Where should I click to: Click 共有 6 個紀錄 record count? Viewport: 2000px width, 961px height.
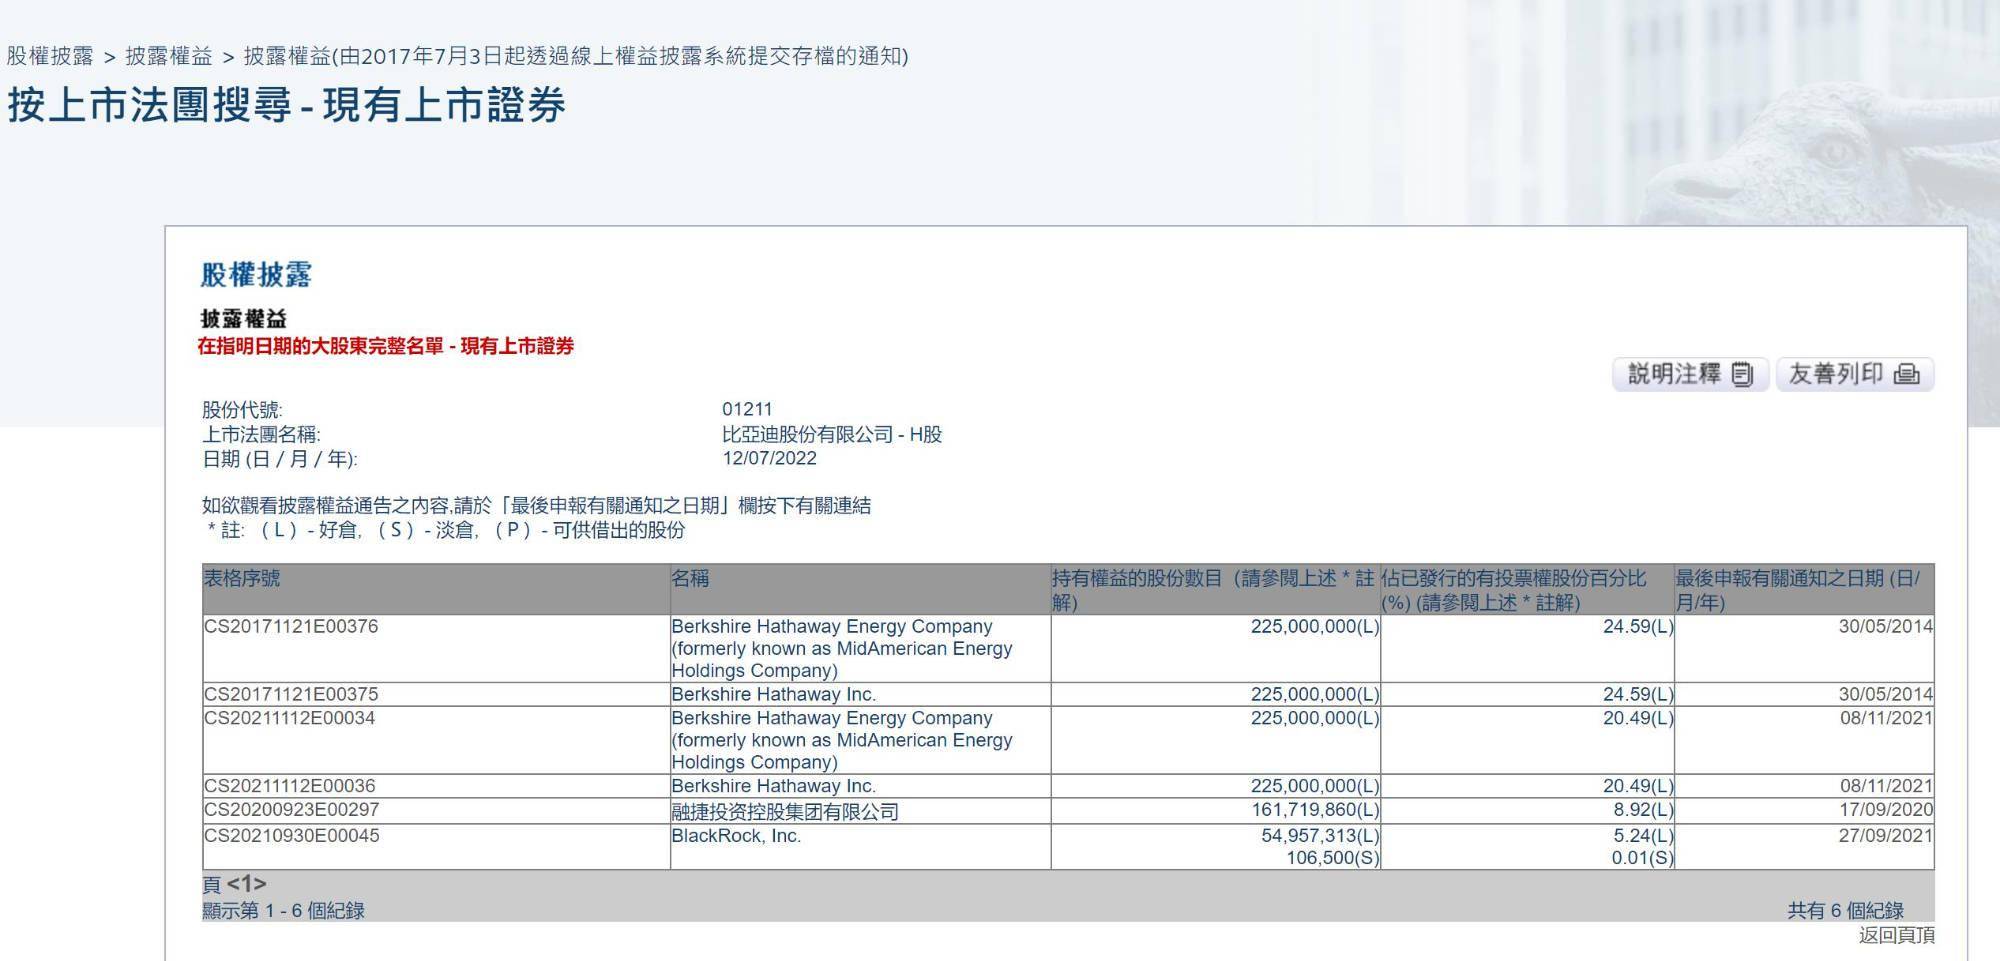point(1846,911)
